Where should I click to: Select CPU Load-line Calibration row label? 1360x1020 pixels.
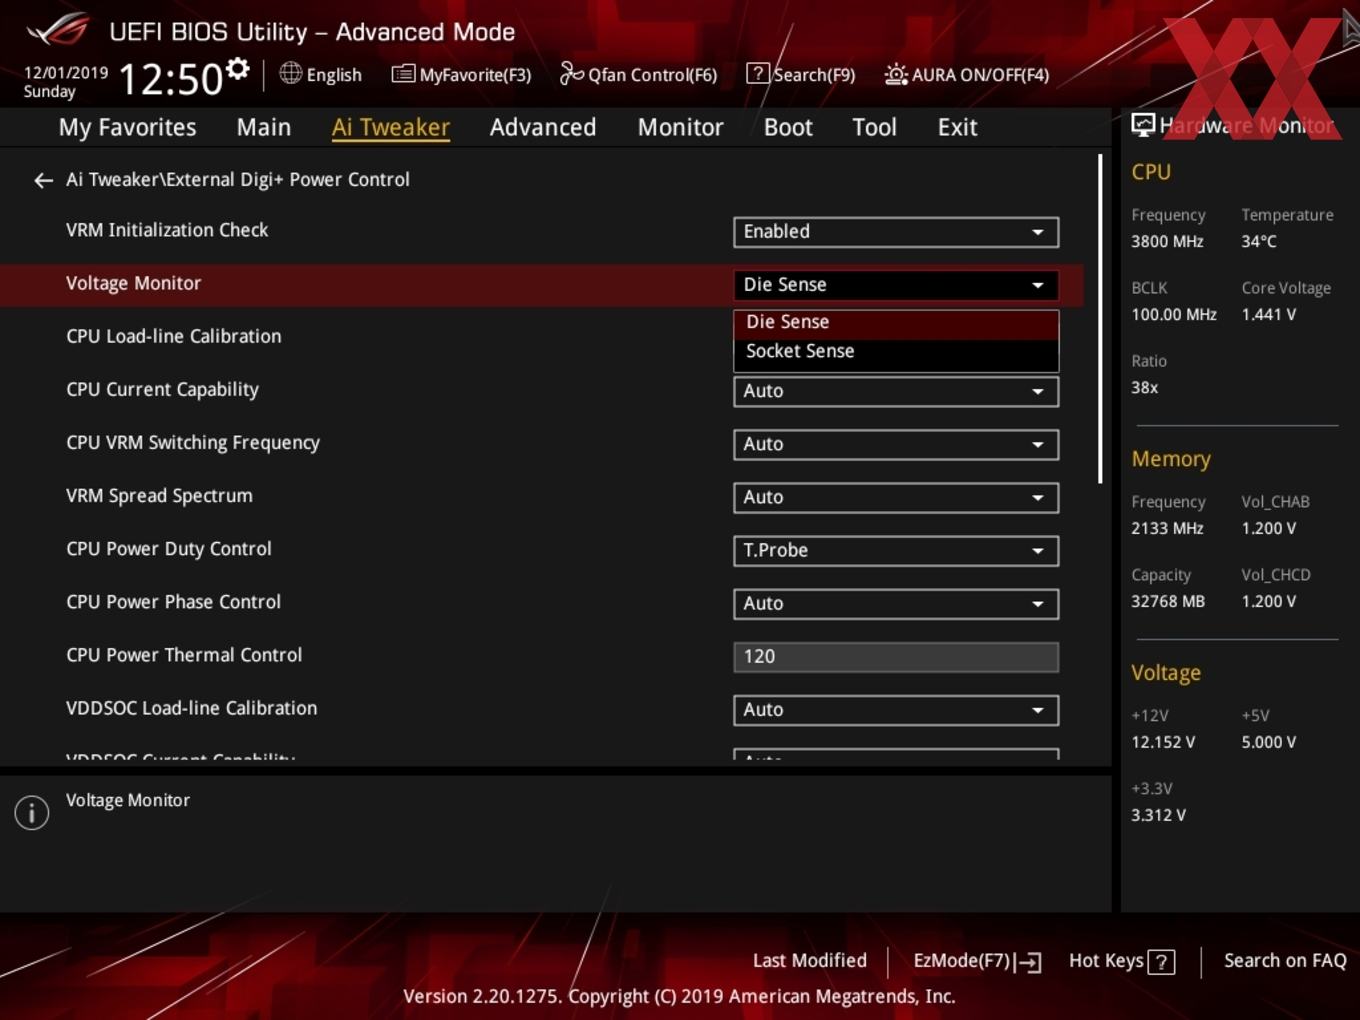174,336
